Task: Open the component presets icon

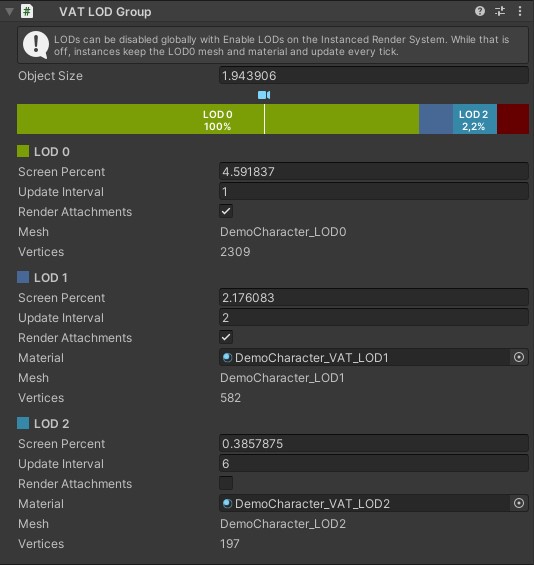Action: point(500,11)
